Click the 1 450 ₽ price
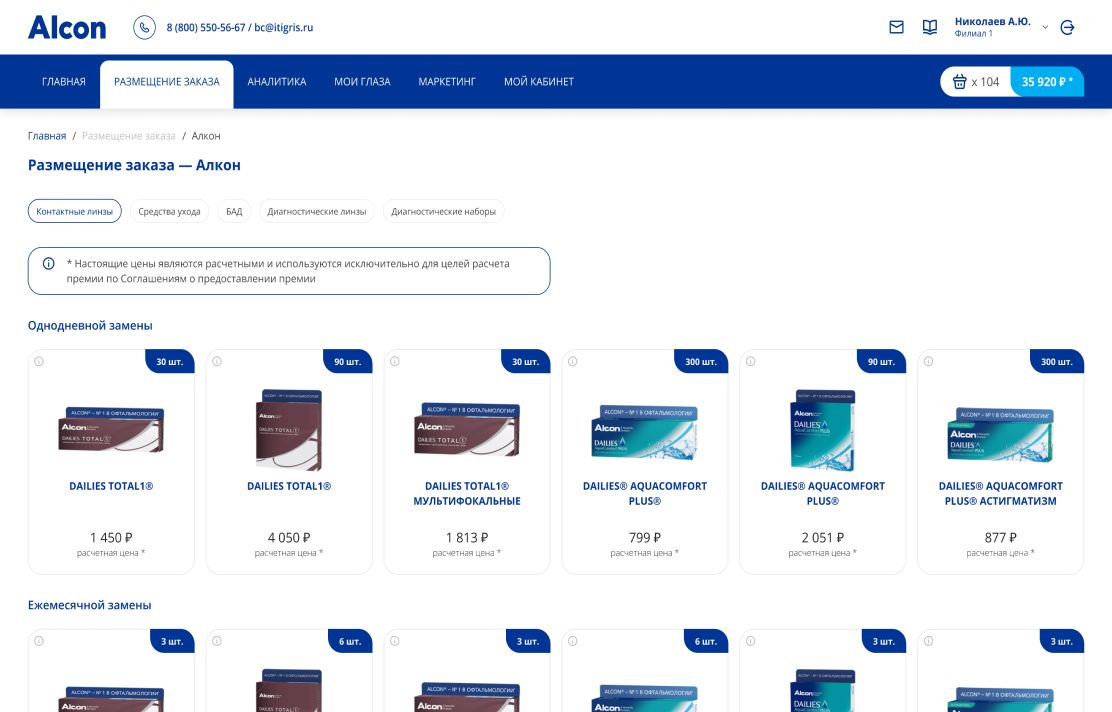1112x712 pixels. coord(111,538)
